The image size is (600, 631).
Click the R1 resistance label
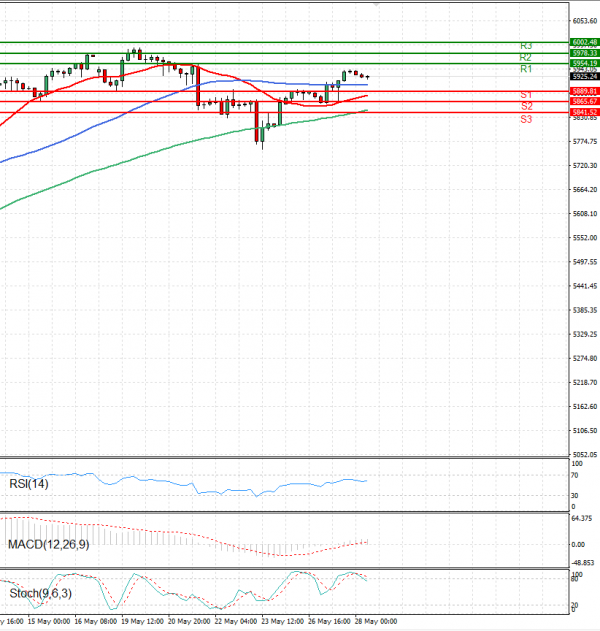526,69
